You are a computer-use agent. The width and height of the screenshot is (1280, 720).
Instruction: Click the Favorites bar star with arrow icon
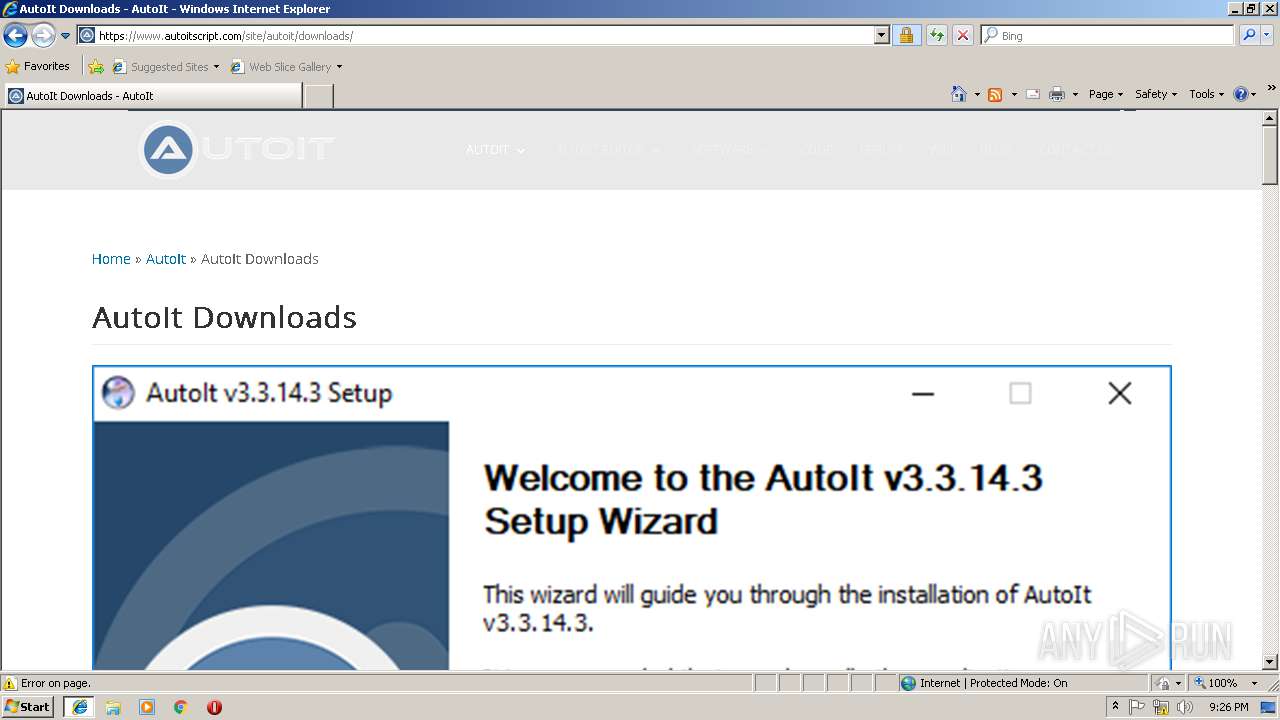[96, 67]
